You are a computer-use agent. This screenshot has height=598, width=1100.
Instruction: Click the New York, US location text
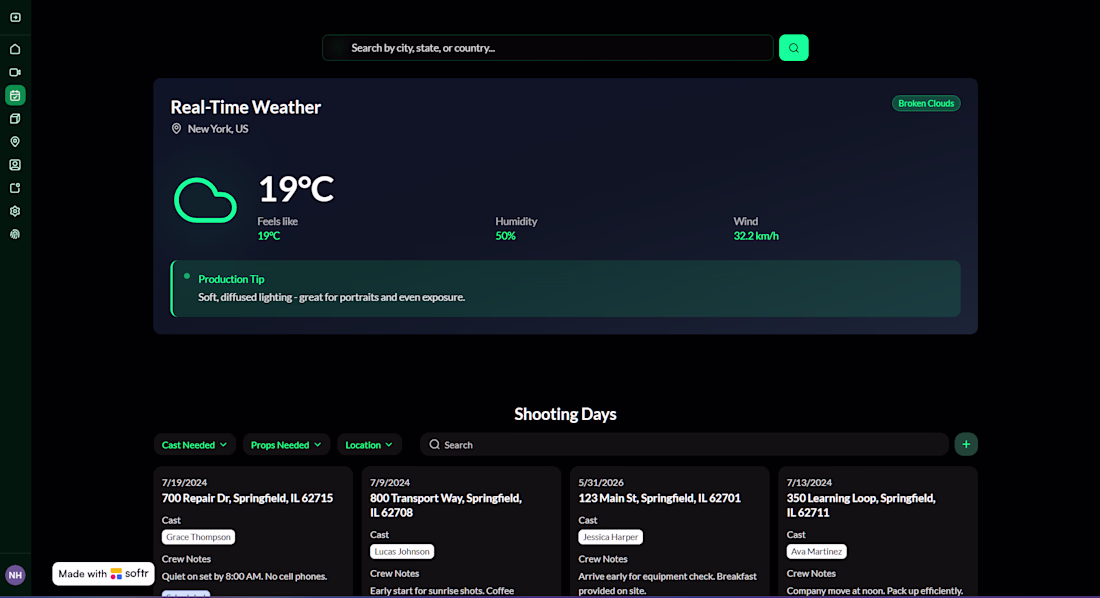[217, 129]
